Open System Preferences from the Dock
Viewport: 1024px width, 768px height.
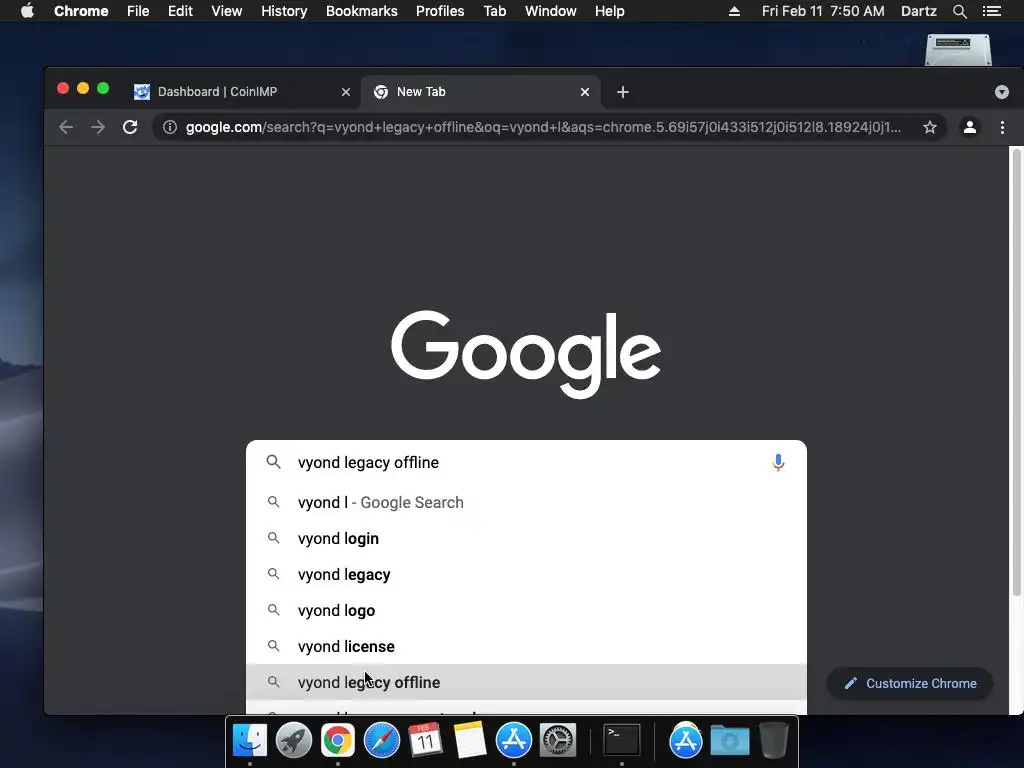558,741
